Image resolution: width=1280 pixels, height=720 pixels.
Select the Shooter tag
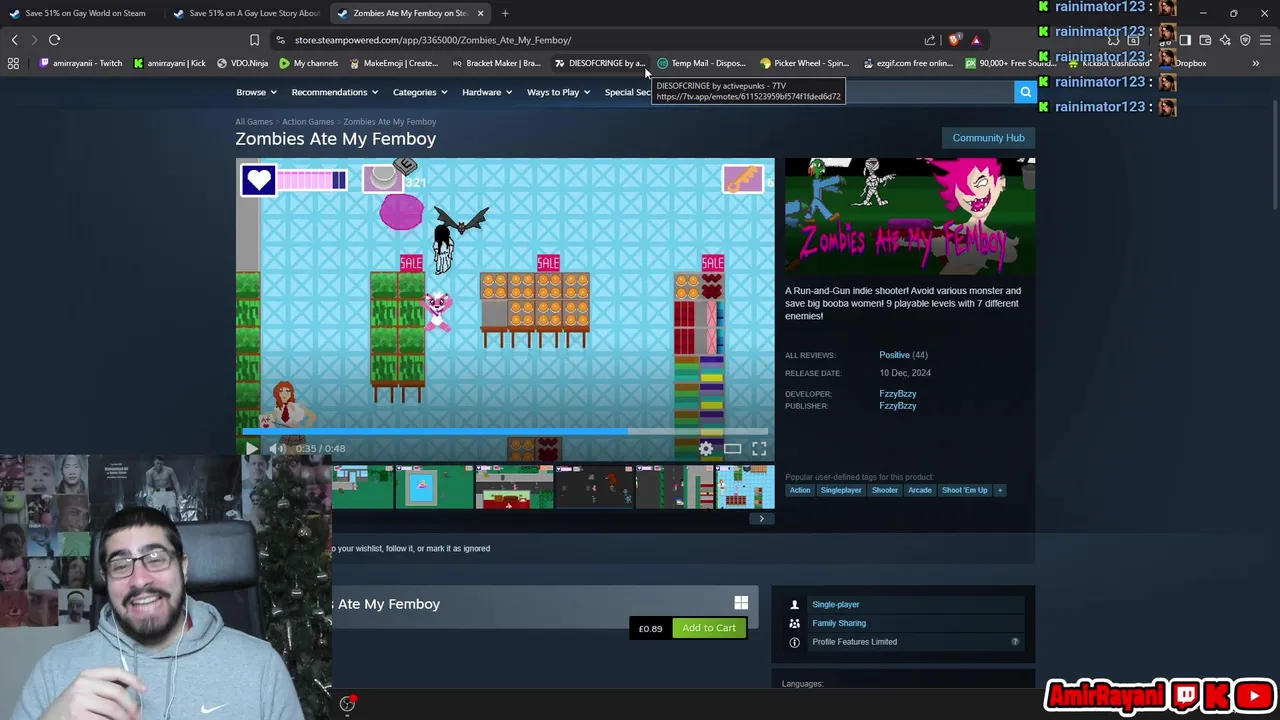(885, 490)
